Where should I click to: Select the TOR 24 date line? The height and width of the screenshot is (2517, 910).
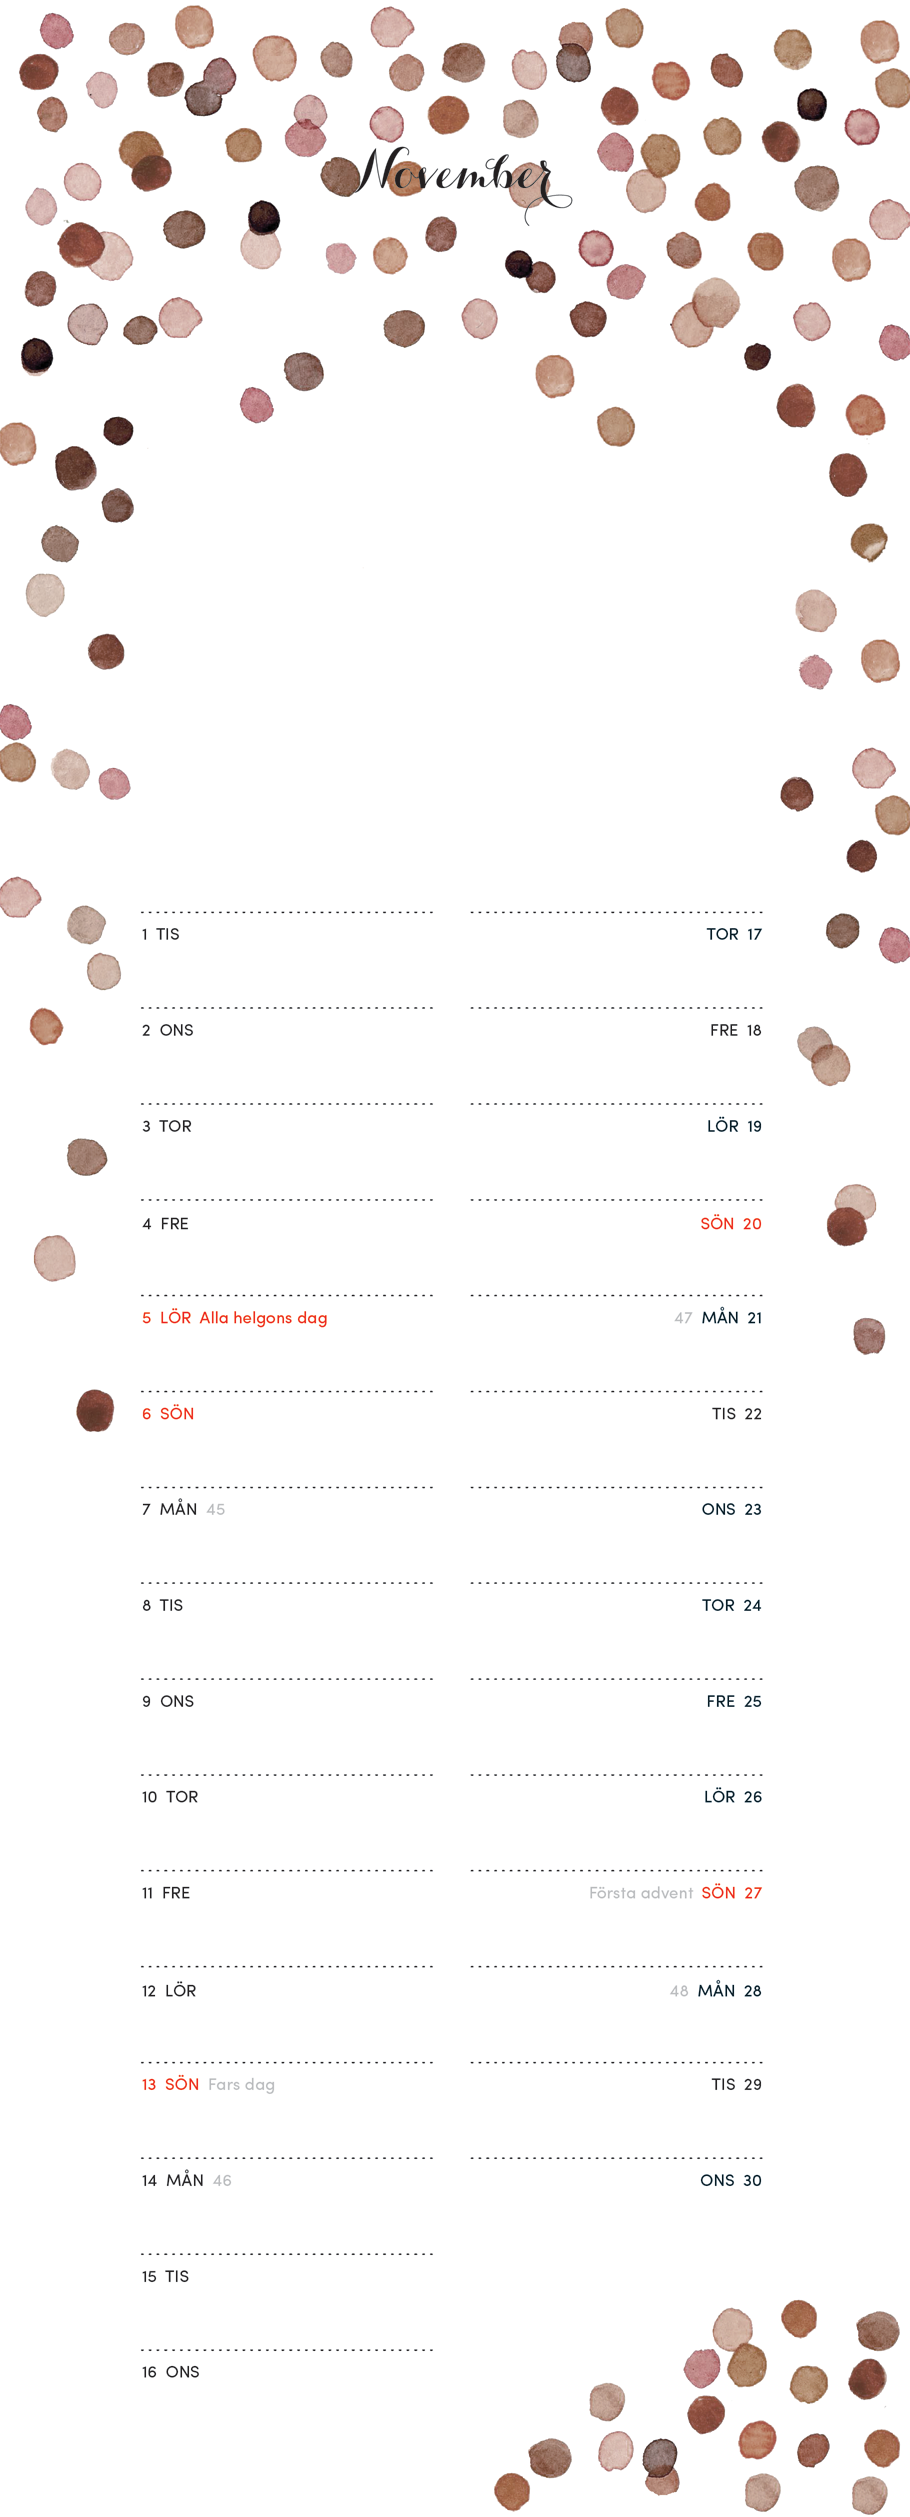(x=732, y=1605)
